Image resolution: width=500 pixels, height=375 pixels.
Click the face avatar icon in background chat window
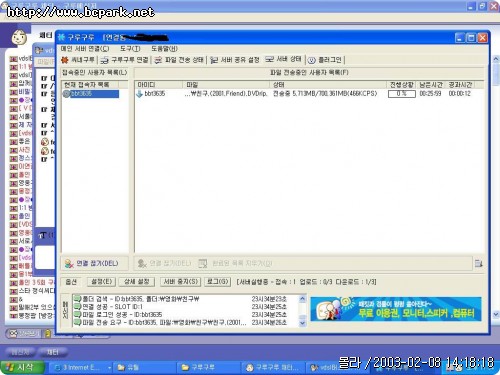pyautogui.click(x=19, y=37)
